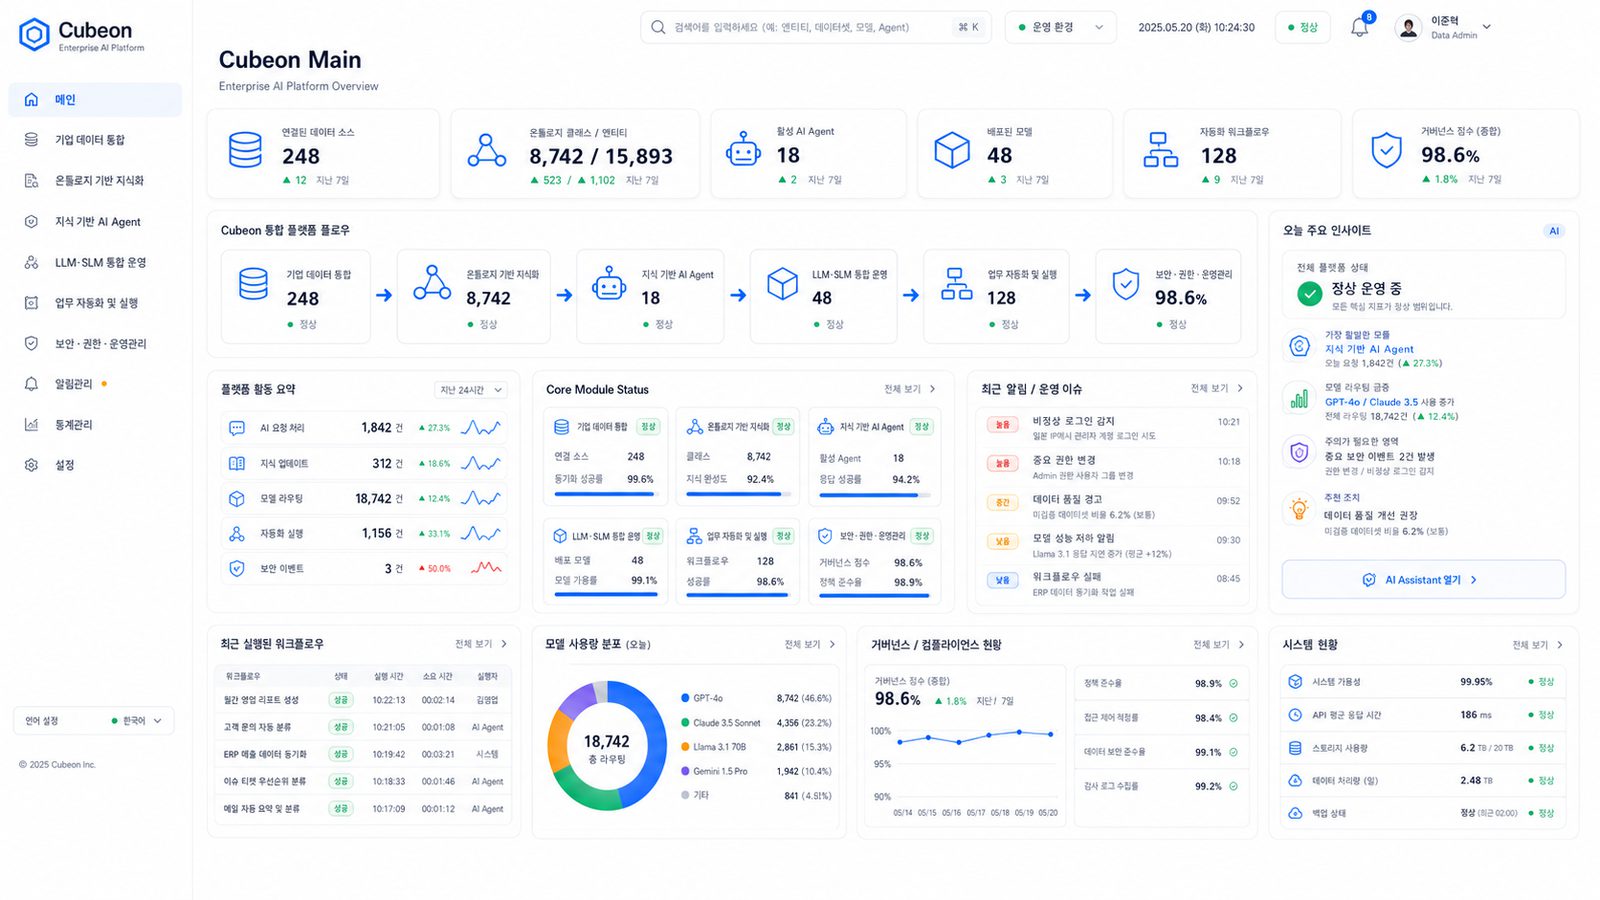Click the 모델 라우팅 급증 bar chart icon

coord(1299,399)
